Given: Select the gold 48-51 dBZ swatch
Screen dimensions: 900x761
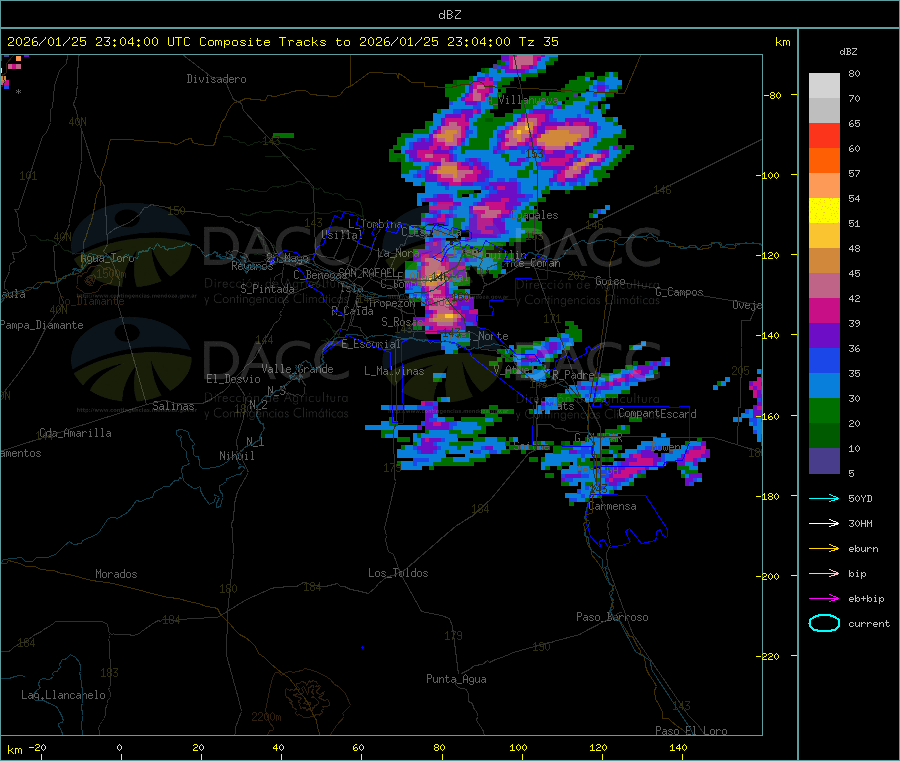Looking at the screenshot, I should coord(824,236).
